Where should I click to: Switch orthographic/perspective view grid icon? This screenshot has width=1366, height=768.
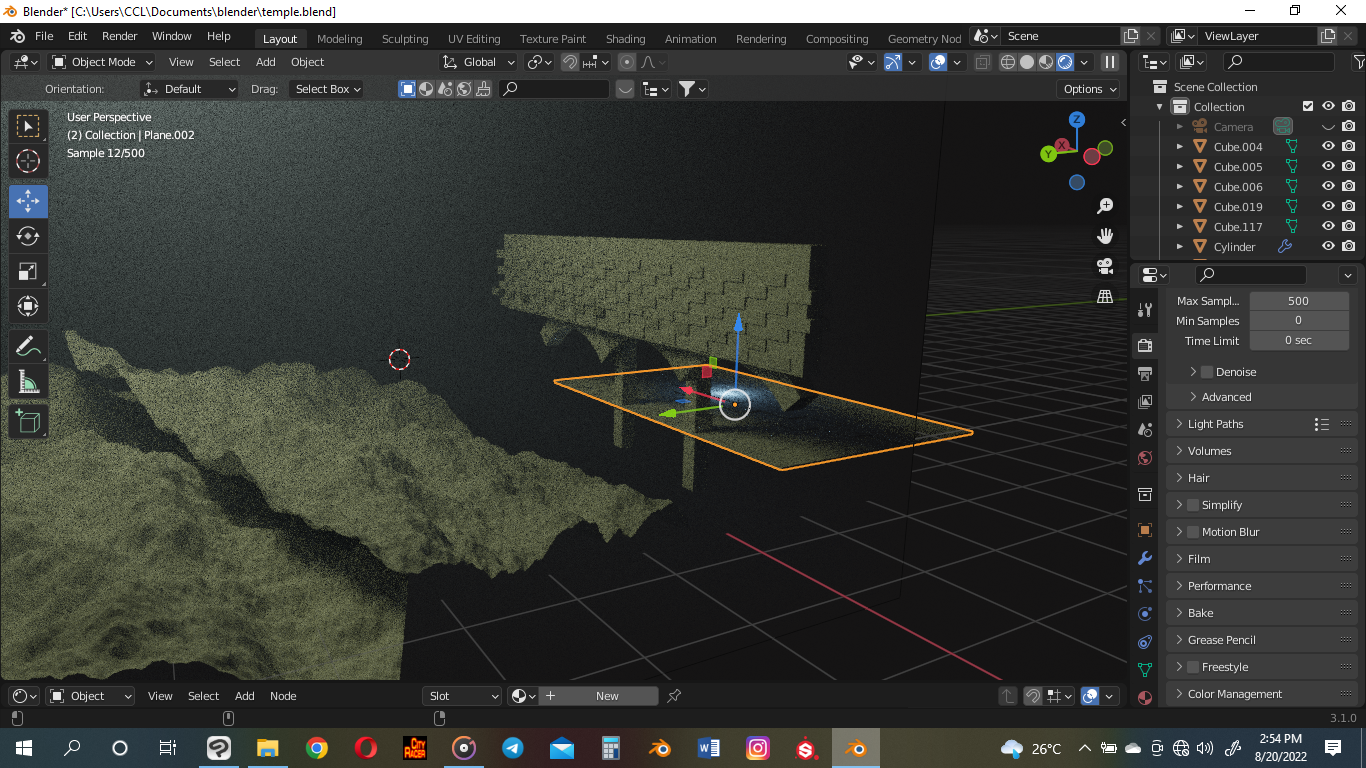pos(1105,296)
